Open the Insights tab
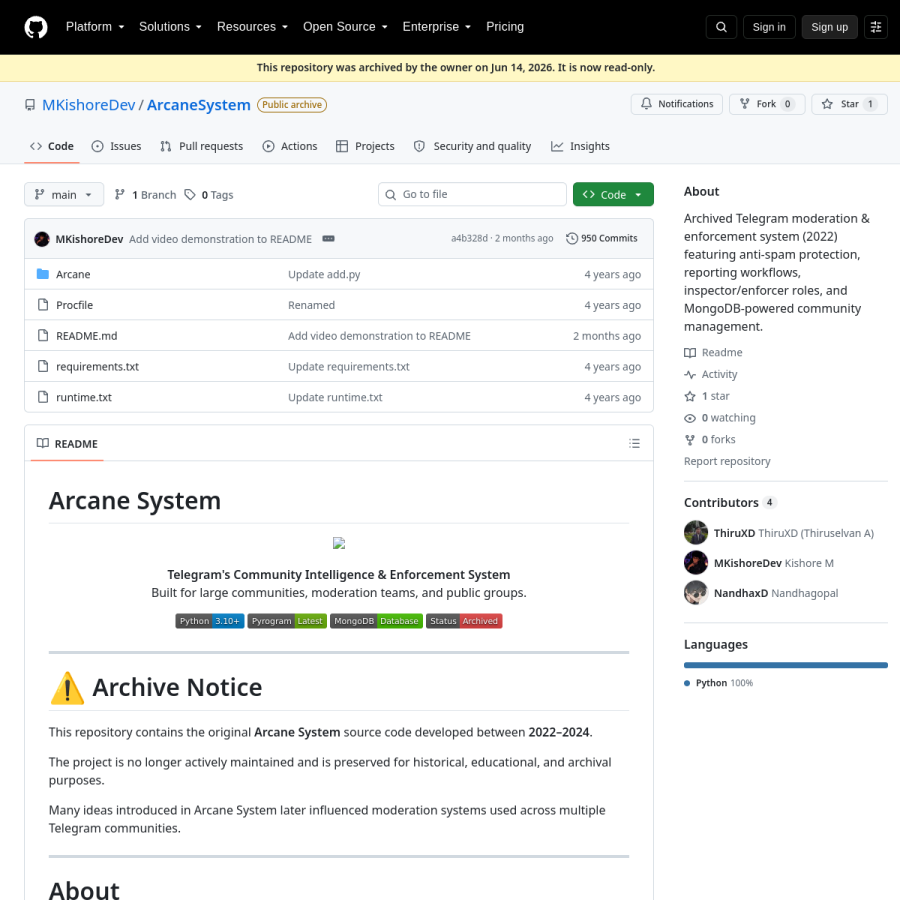900x900 pixels. (580, 146)
